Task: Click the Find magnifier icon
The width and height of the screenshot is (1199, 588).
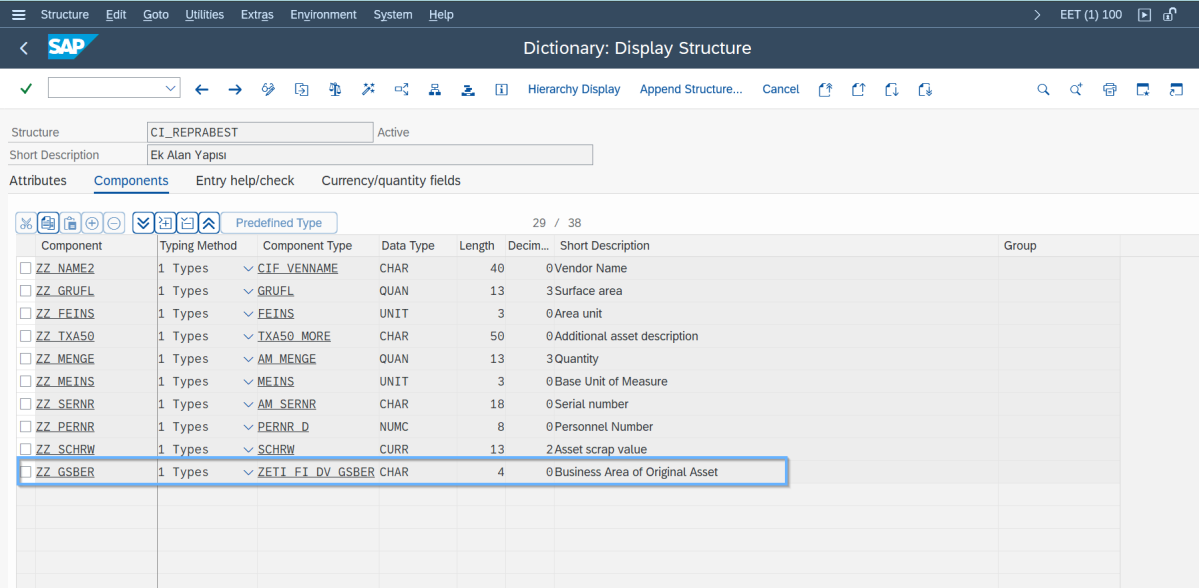Action: pyautogui.click(x=1043, y=89)
